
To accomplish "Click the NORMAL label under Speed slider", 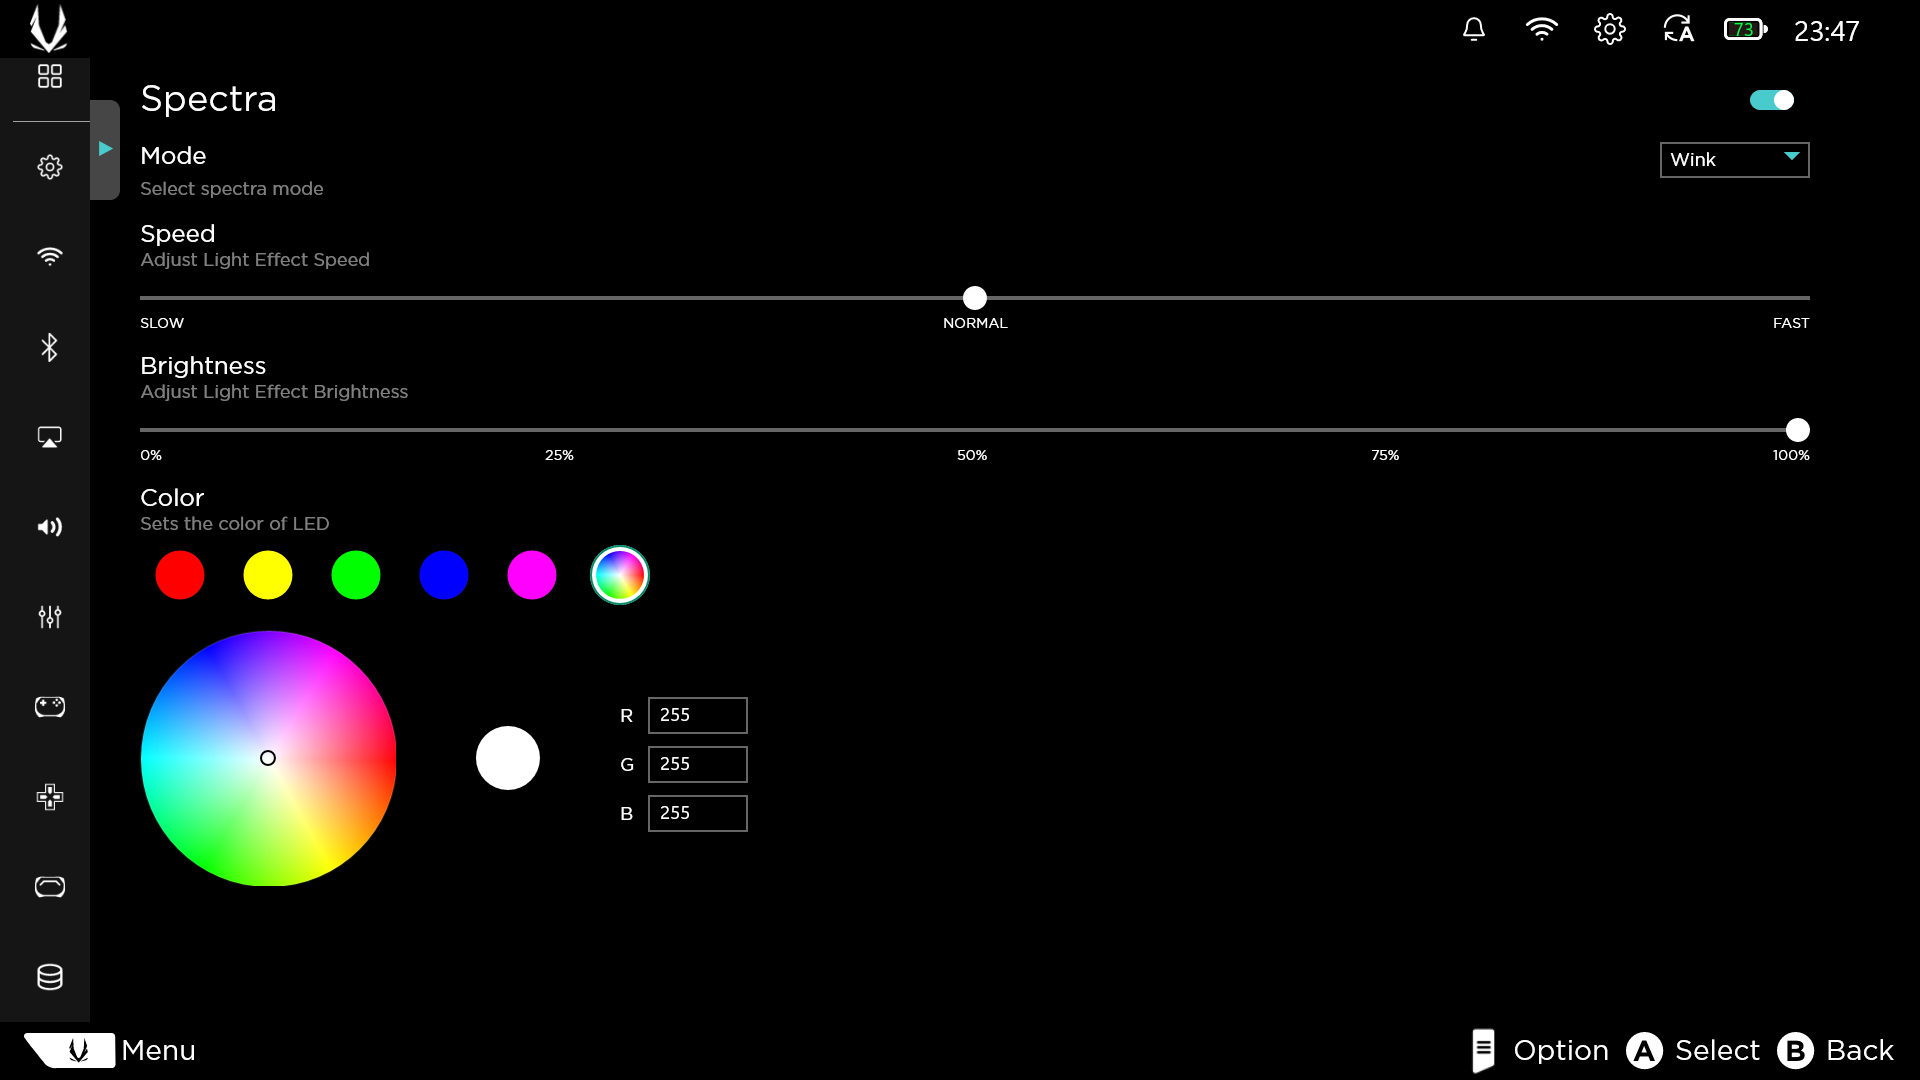I will tap(975, 323).
